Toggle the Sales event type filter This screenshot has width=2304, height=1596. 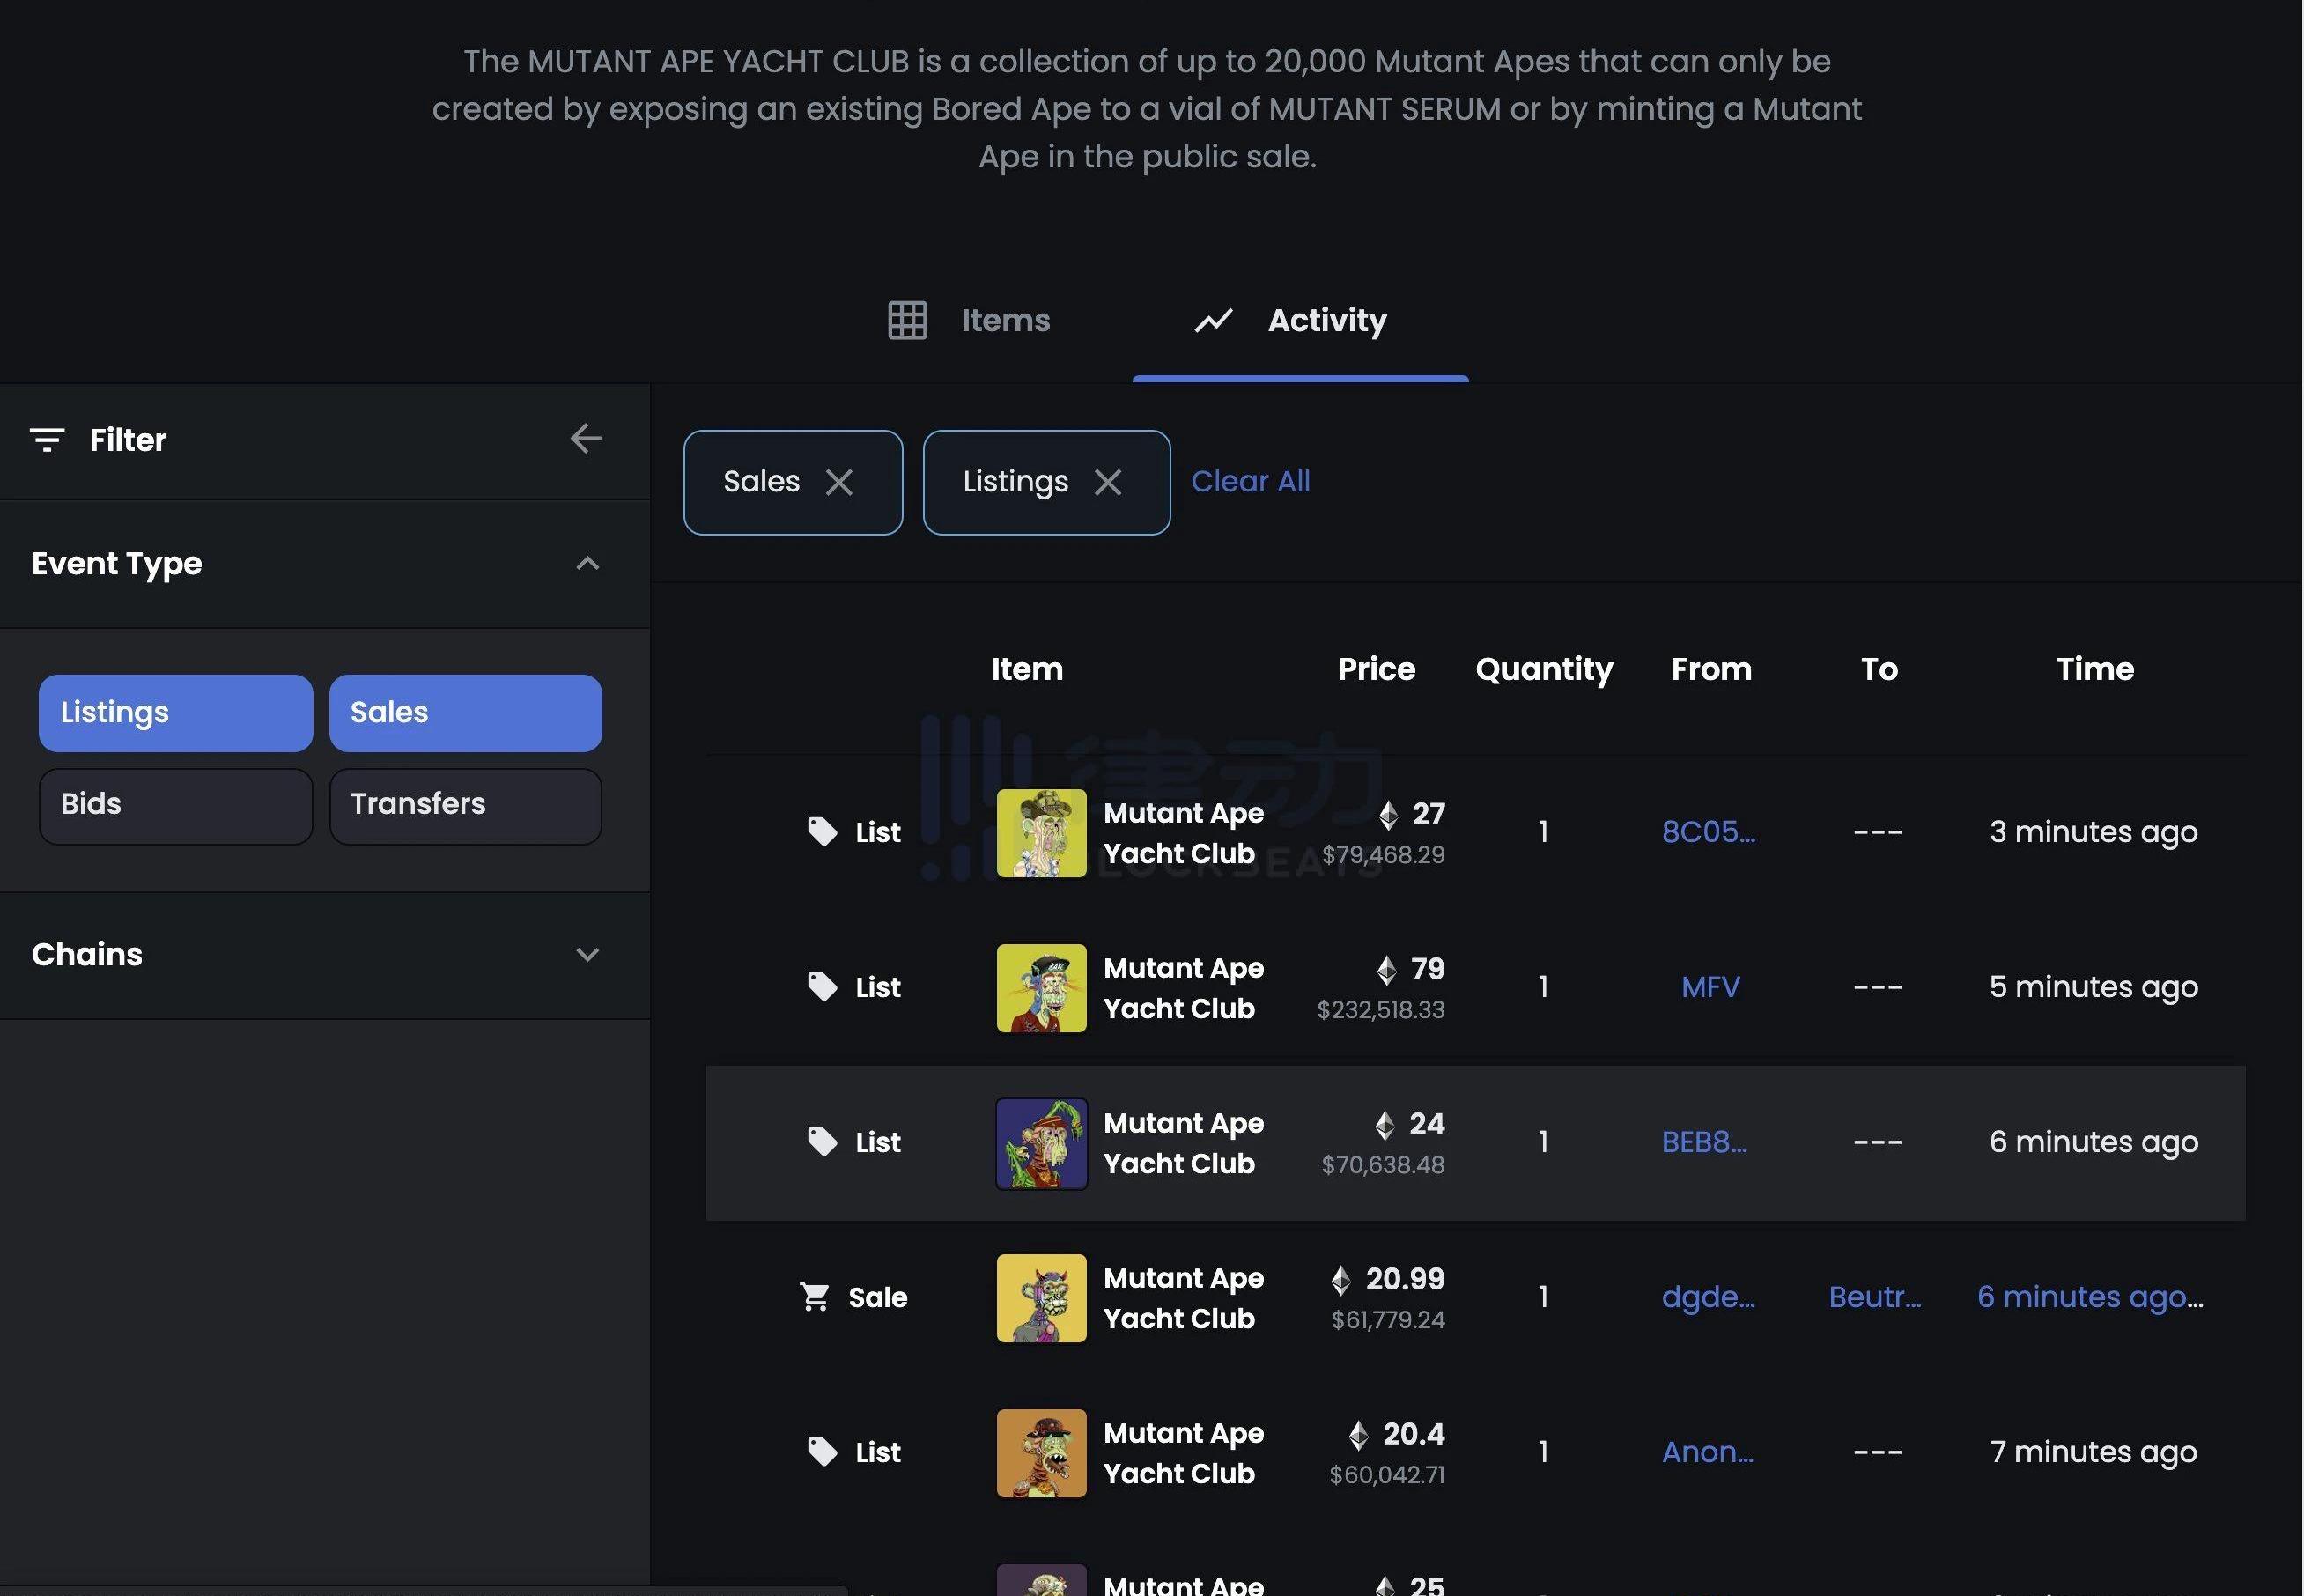click(465, 713)
